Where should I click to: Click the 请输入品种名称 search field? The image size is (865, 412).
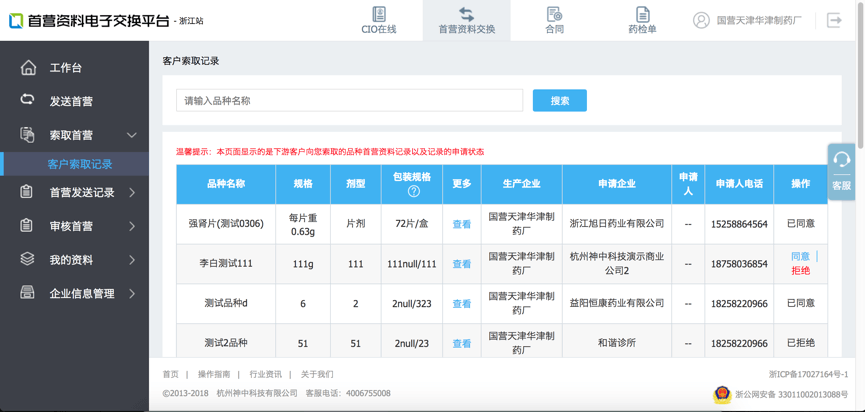349,100
